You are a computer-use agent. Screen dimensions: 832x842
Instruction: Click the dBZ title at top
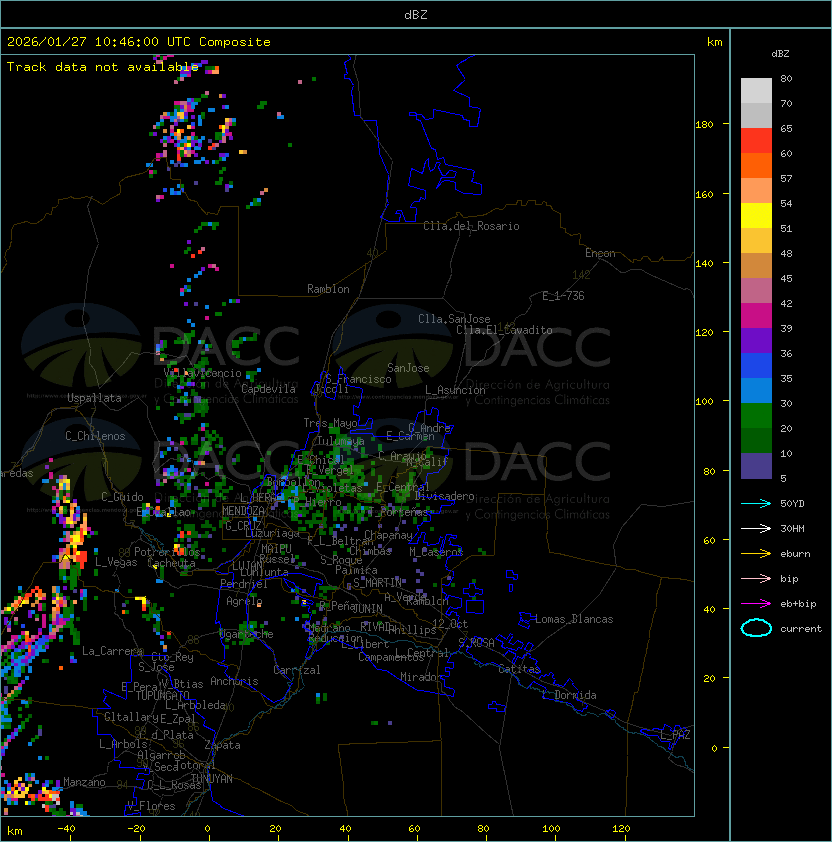(x=415, y=14)
